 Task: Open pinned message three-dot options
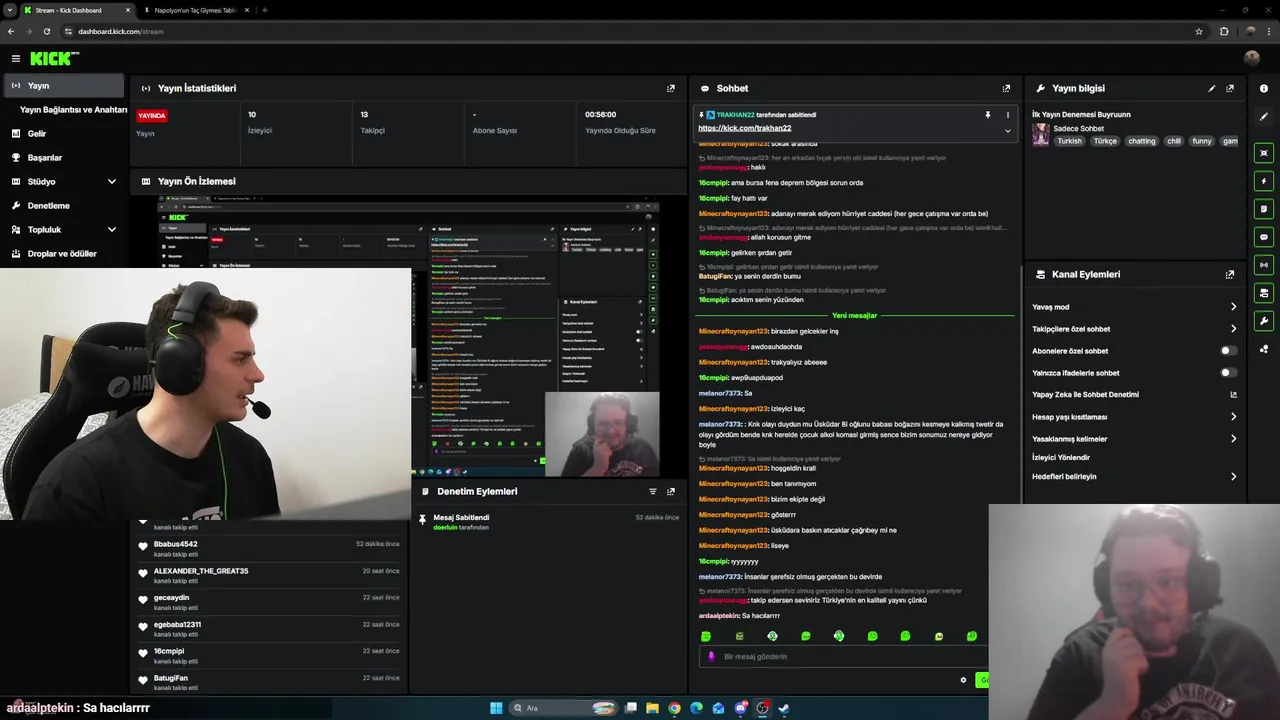pyautogui.click(x=1007, y=115)
